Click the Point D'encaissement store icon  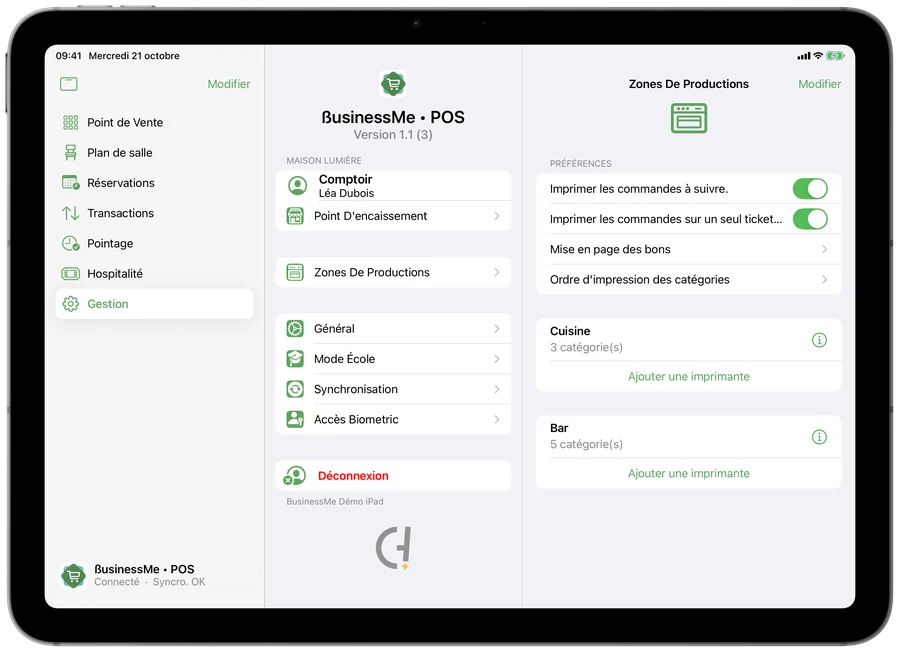[x=295, y=216]
